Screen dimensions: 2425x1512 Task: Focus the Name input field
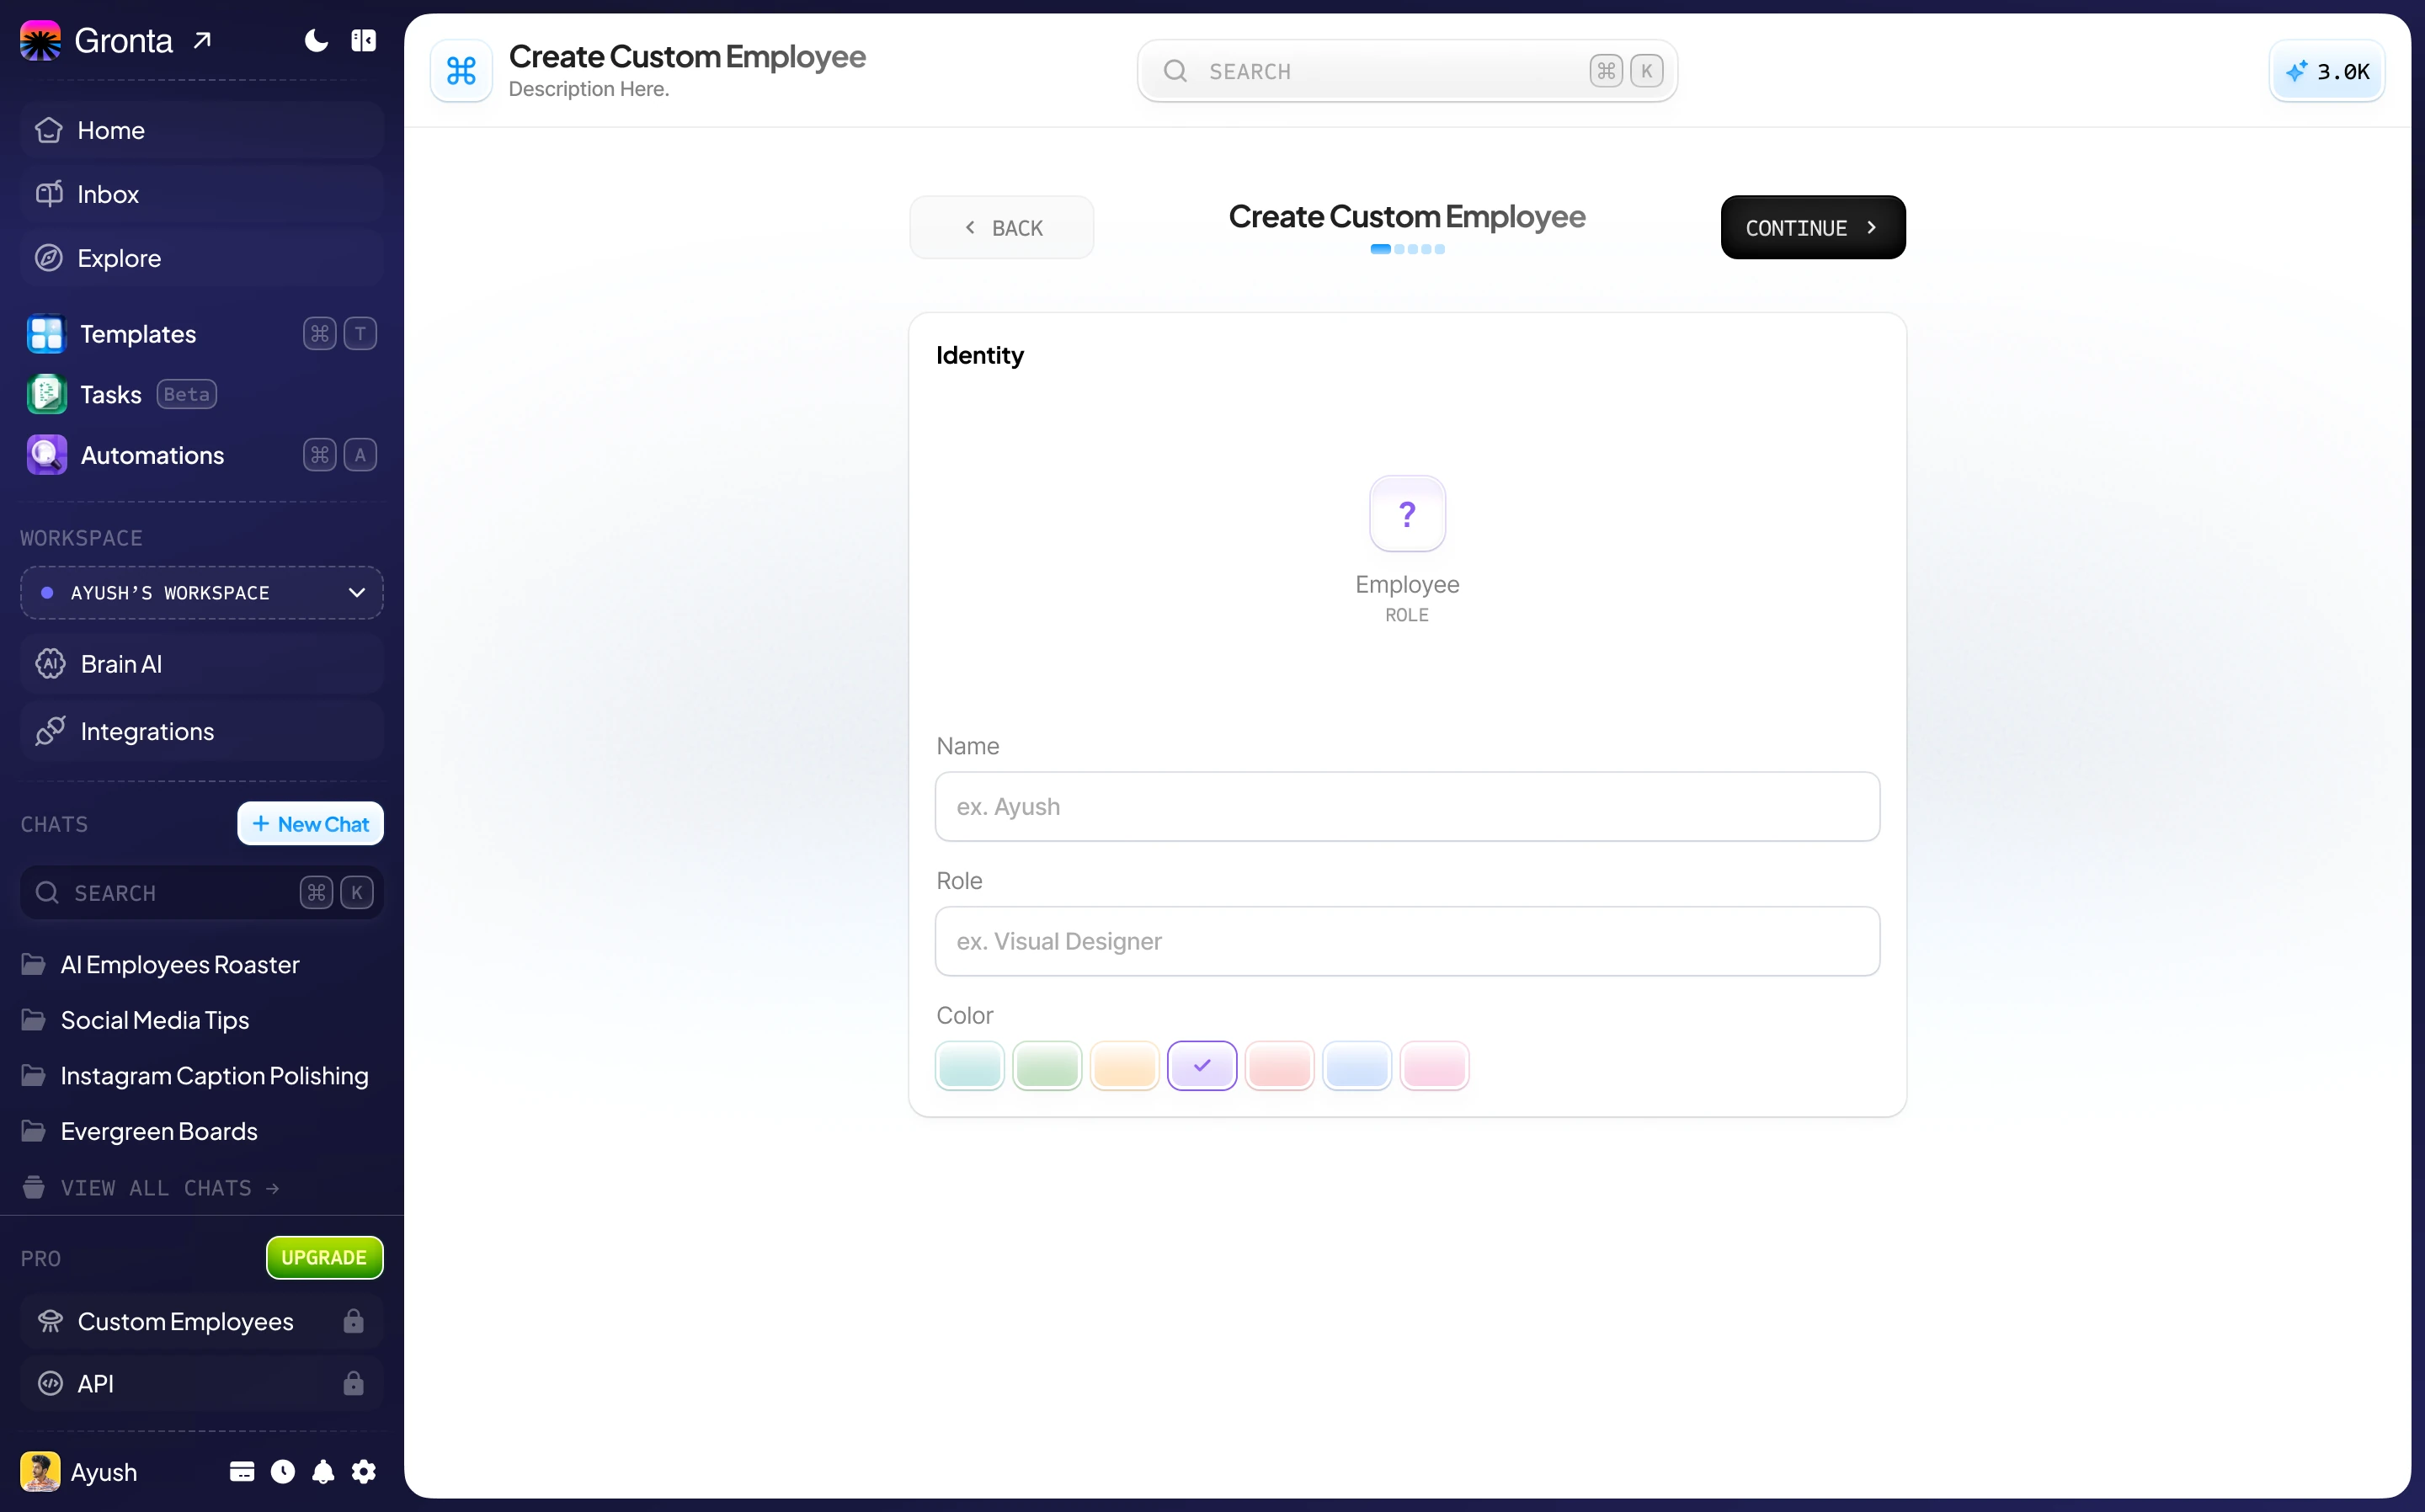click(1407, 807)
